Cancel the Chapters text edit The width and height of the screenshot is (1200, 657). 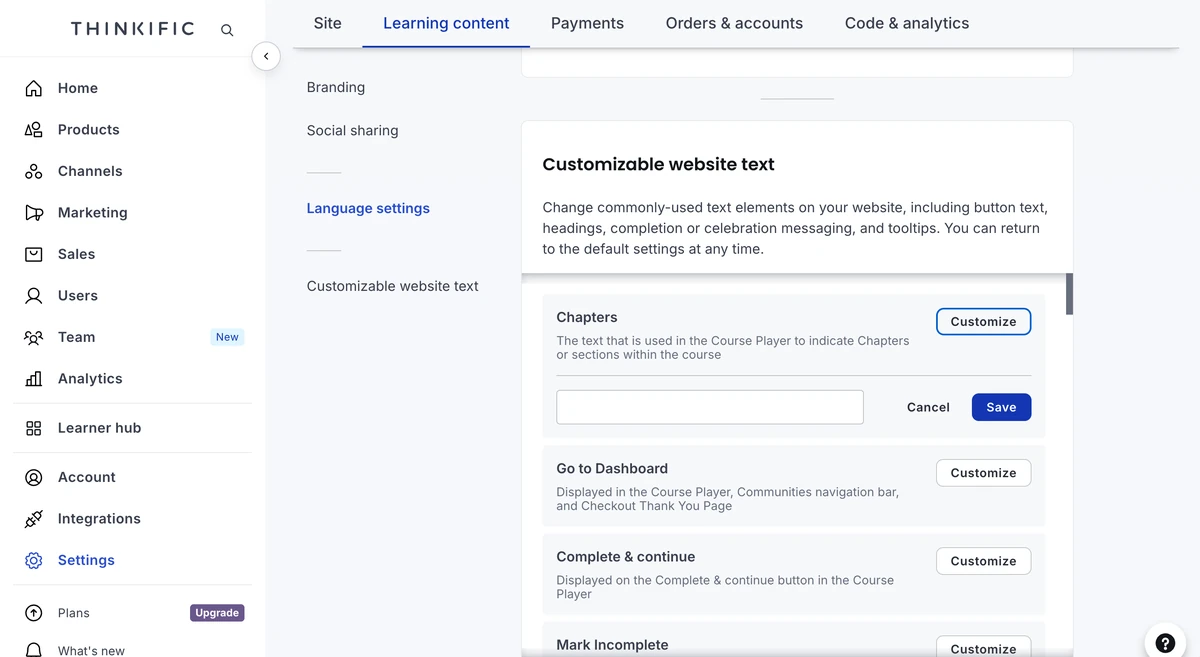[928, 407]
